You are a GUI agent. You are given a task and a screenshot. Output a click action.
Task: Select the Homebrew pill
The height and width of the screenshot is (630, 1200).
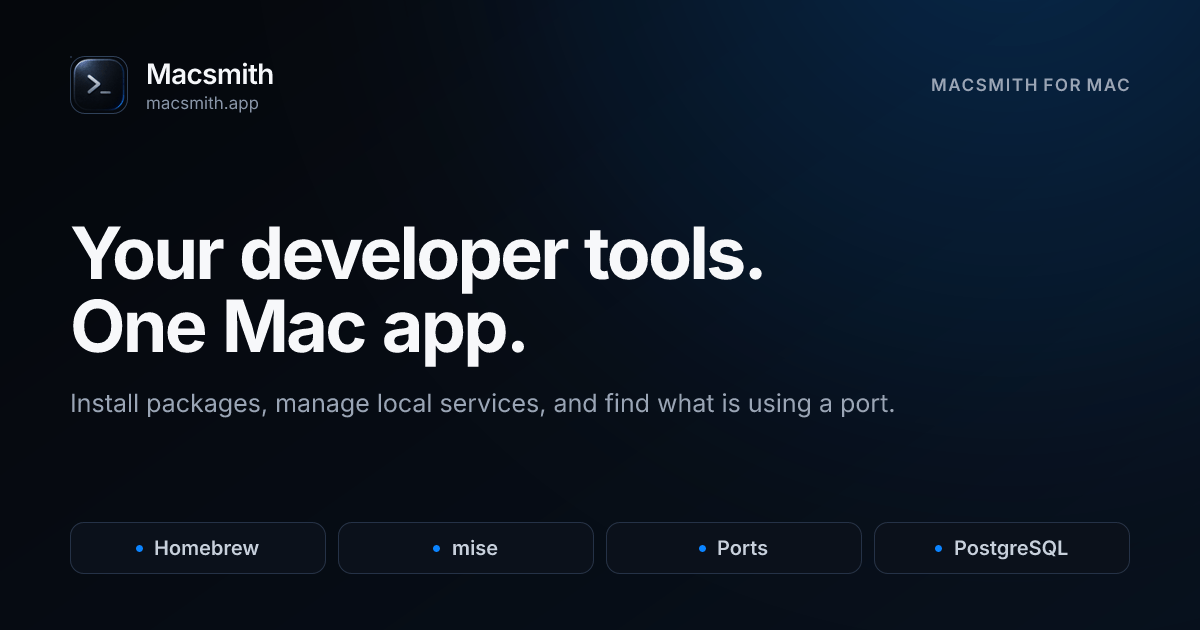click(198, 548)
